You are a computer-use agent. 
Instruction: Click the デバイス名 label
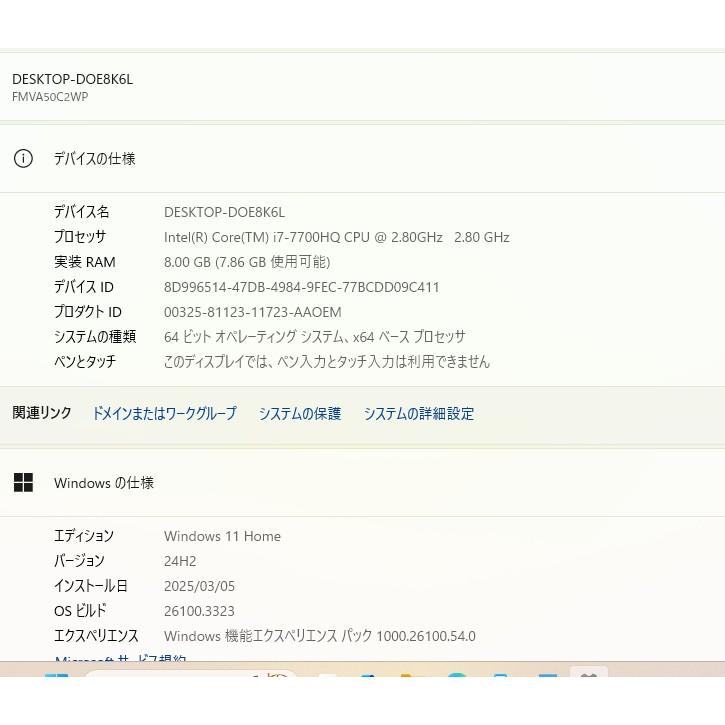(x=82, y=212)
